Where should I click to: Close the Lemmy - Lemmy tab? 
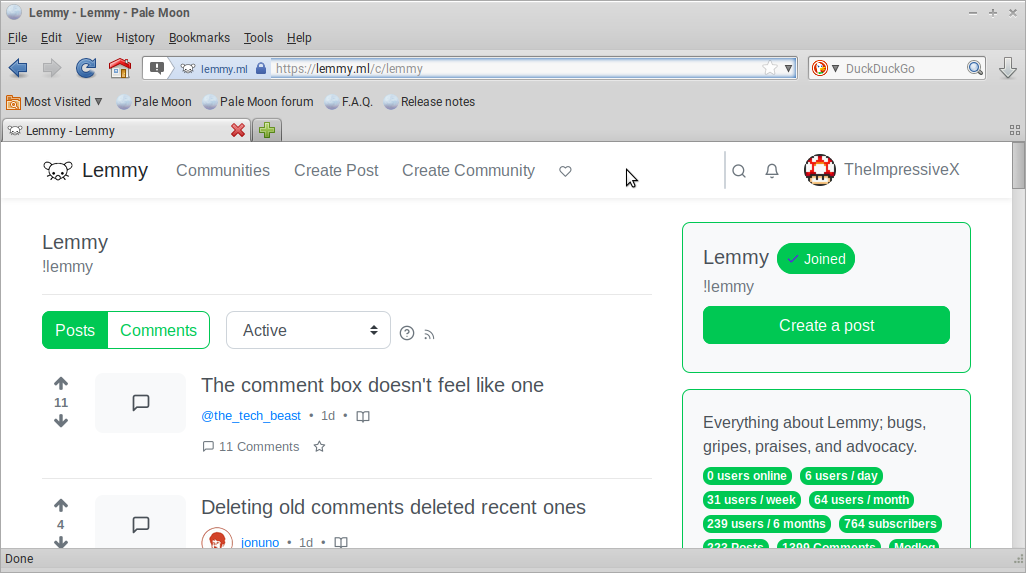[x=238, y=130]
